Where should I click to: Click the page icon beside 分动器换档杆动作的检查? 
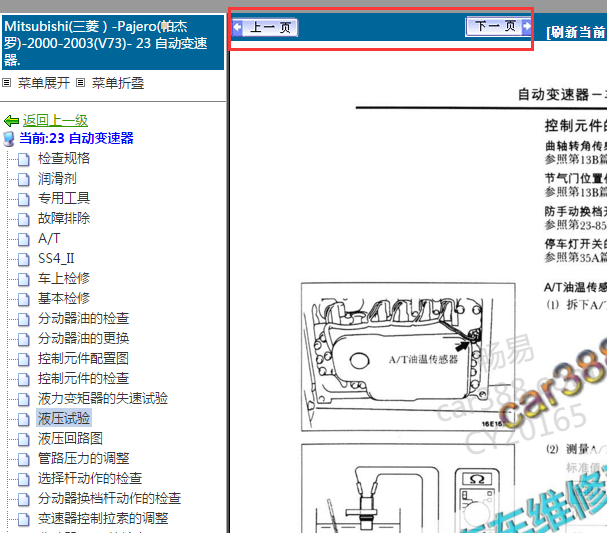tap(24, 499)
